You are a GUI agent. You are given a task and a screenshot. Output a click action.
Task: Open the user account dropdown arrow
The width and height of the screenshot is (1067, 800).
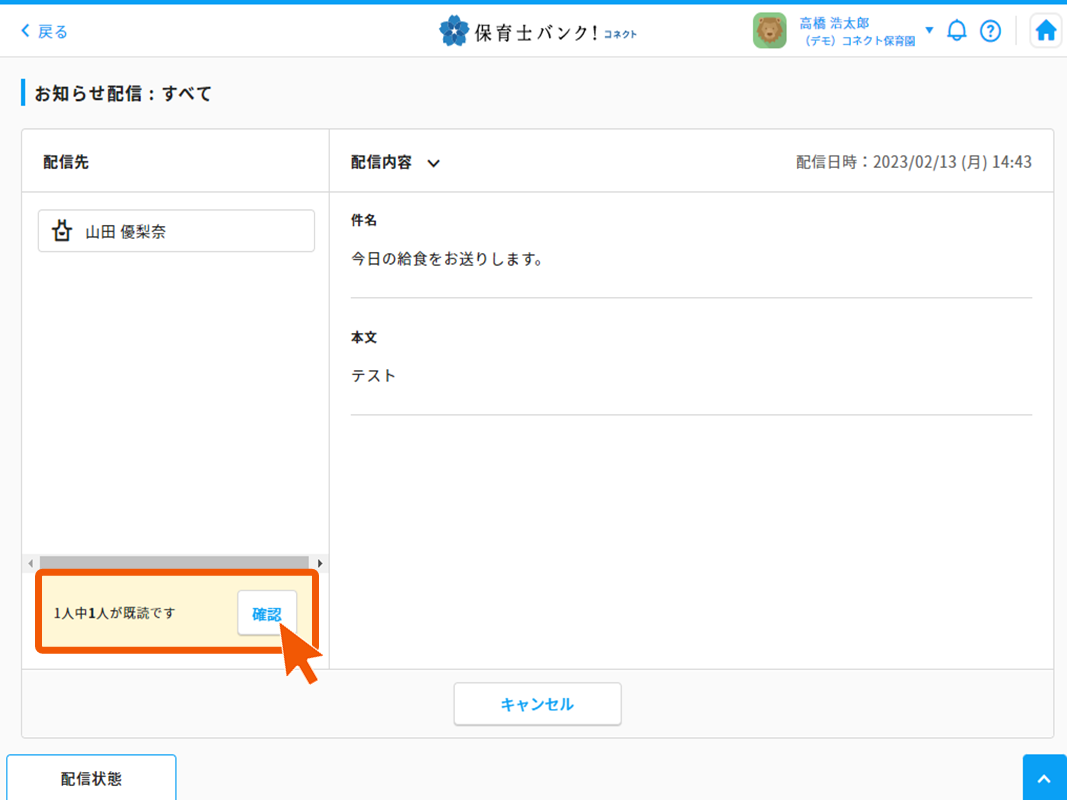pyautogui.click(x=929, y=30)
